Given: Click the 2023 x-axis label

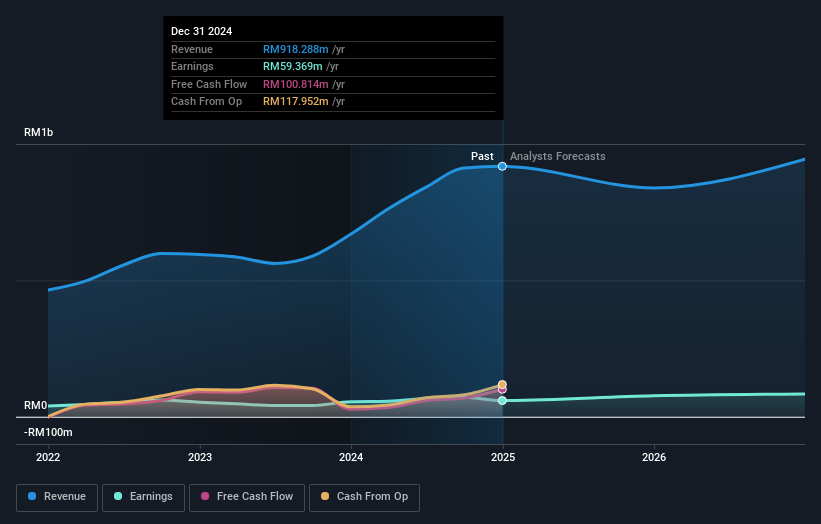Looking at the screenshot, I should coord(200,458).
